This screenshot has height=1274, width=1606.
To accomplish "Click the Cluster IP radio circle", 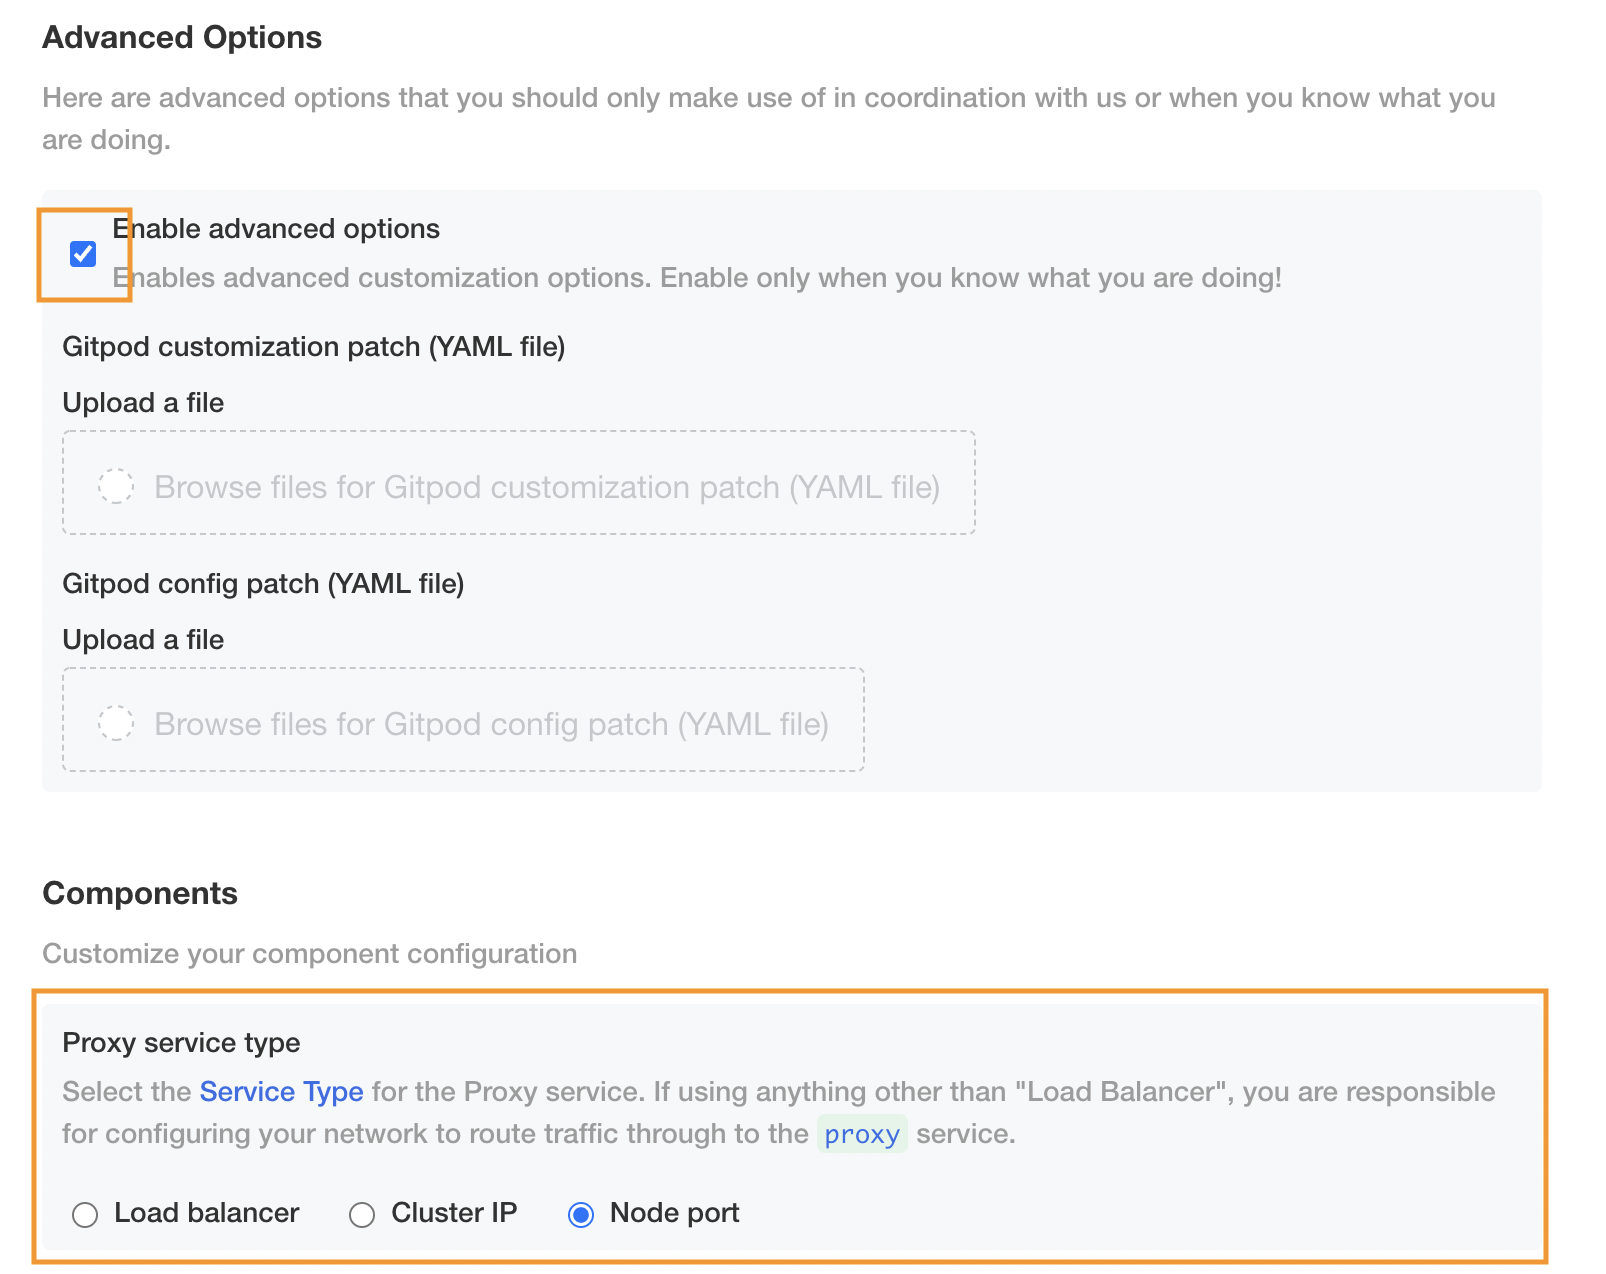I will click(362, 1214).
